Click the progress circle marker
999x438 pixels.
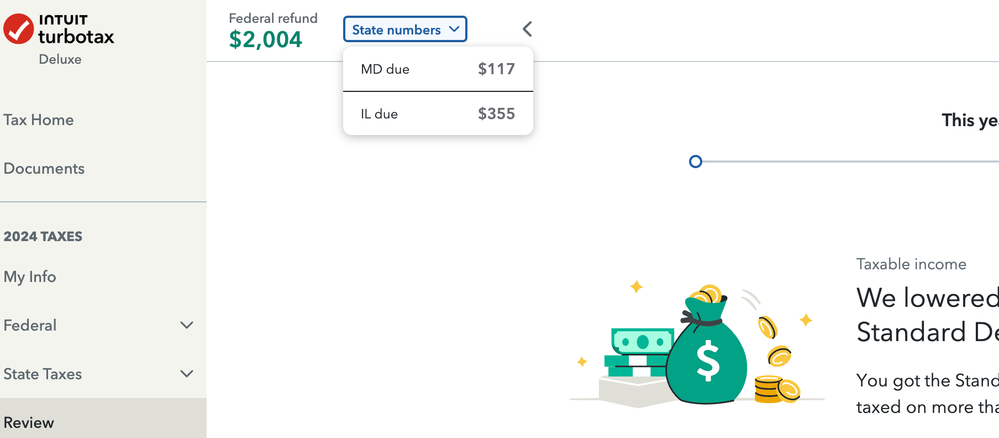pos(696,161)
